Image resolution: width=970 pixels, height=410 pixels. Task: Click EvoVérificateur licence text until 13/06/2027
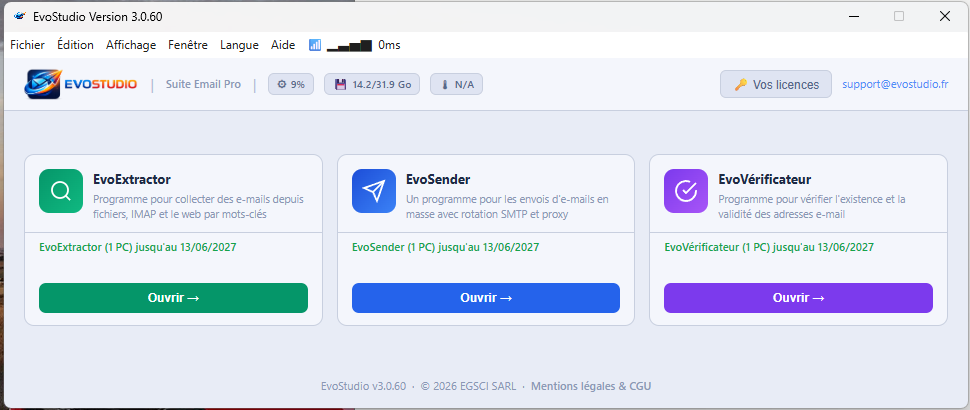coord(769,247)
